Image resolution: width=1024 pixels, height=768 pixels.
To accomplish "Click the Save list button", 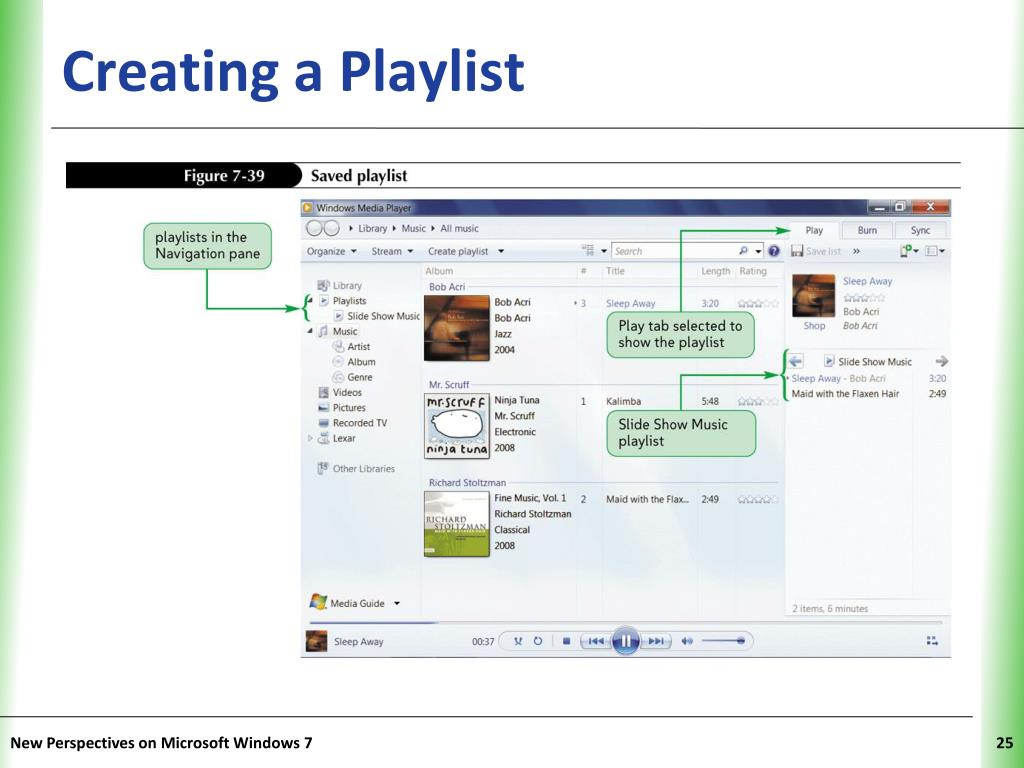I will (x=816, y=251).
